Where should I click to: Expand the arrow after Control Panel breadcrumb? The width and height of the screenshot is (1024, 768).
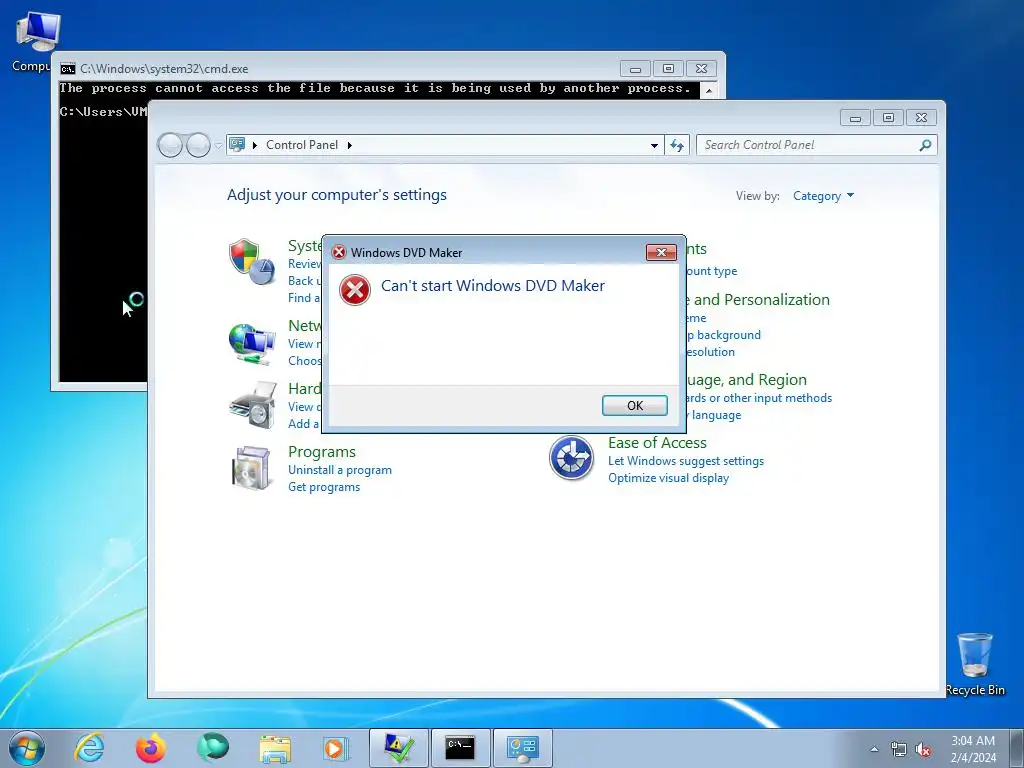click(349, 145)
